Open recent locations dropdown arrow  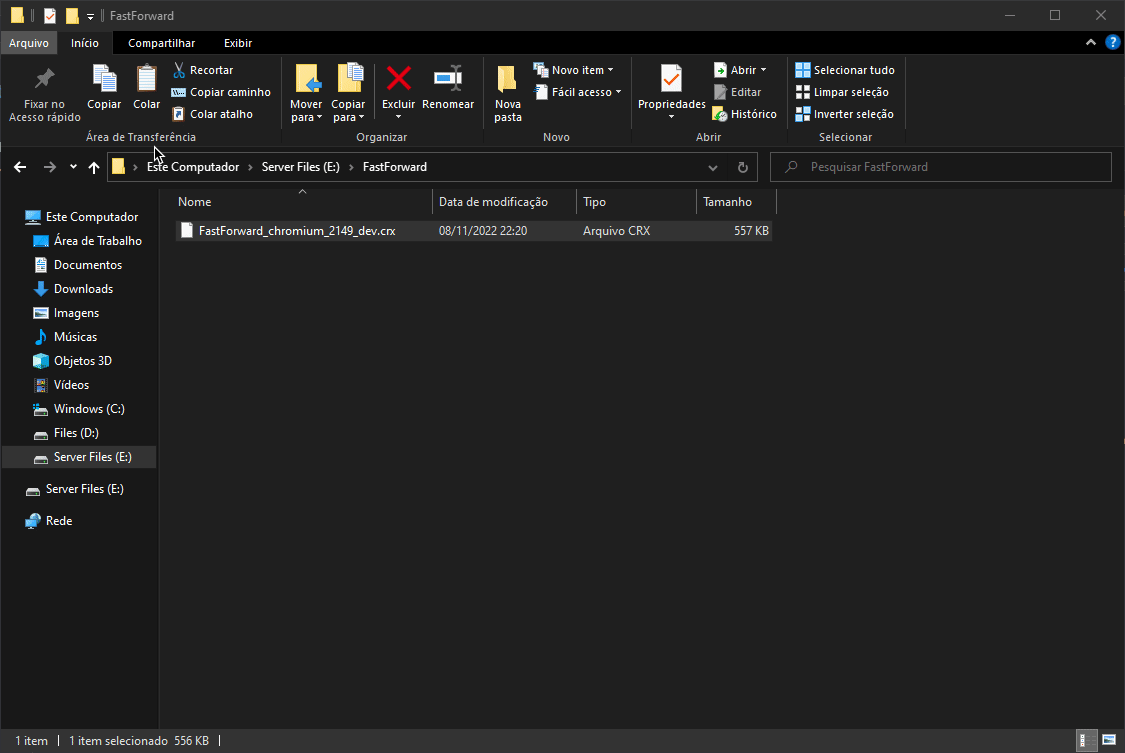[73, 167]
